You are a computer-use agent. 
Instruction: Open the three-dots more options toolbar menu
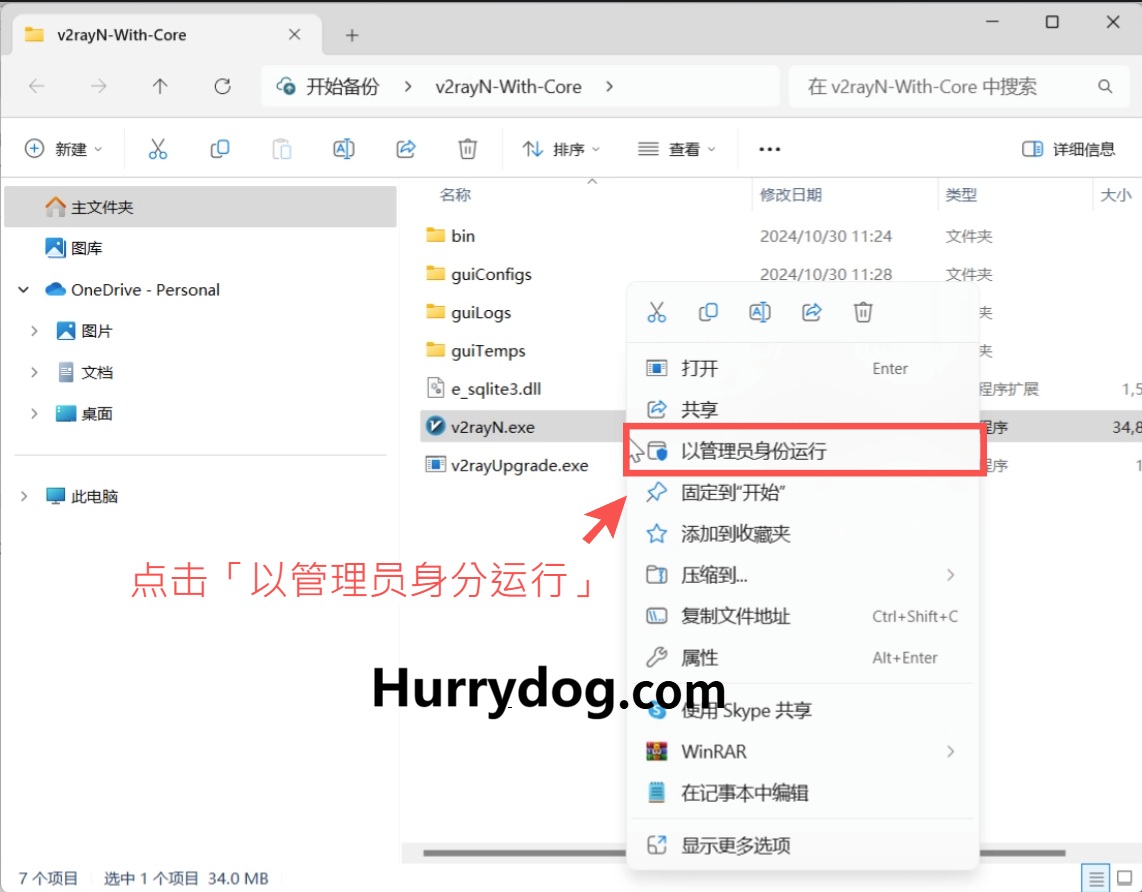(769, 149)
